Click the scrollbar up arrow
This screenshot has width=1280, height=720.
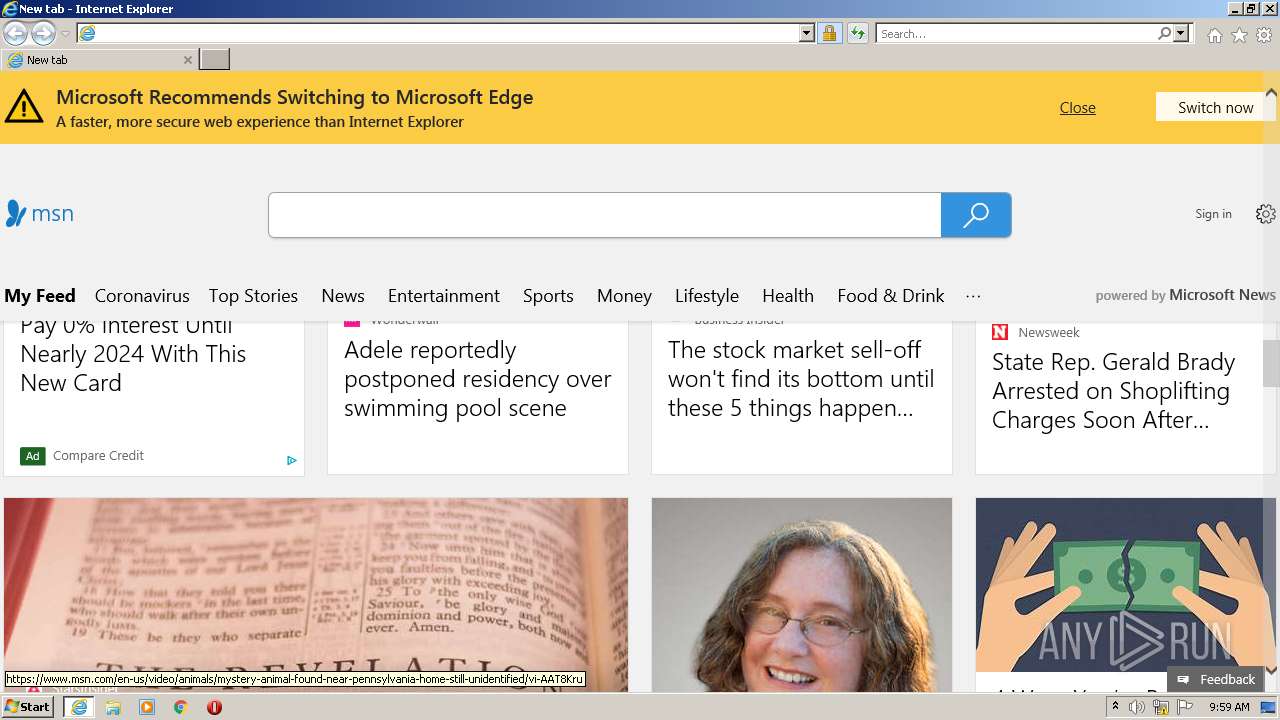[1271, 92]
